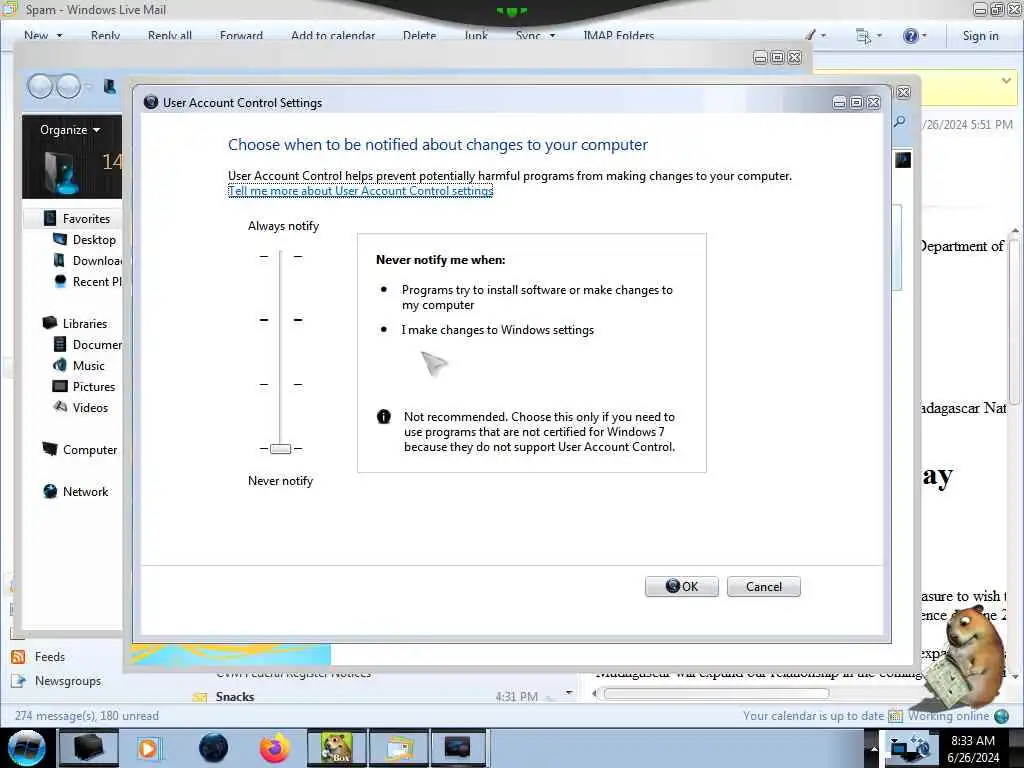The width and height of the screenshot is (1024, 768).
Task: Open the Pictures library in Explorer
Action: [x=93, y=387]
